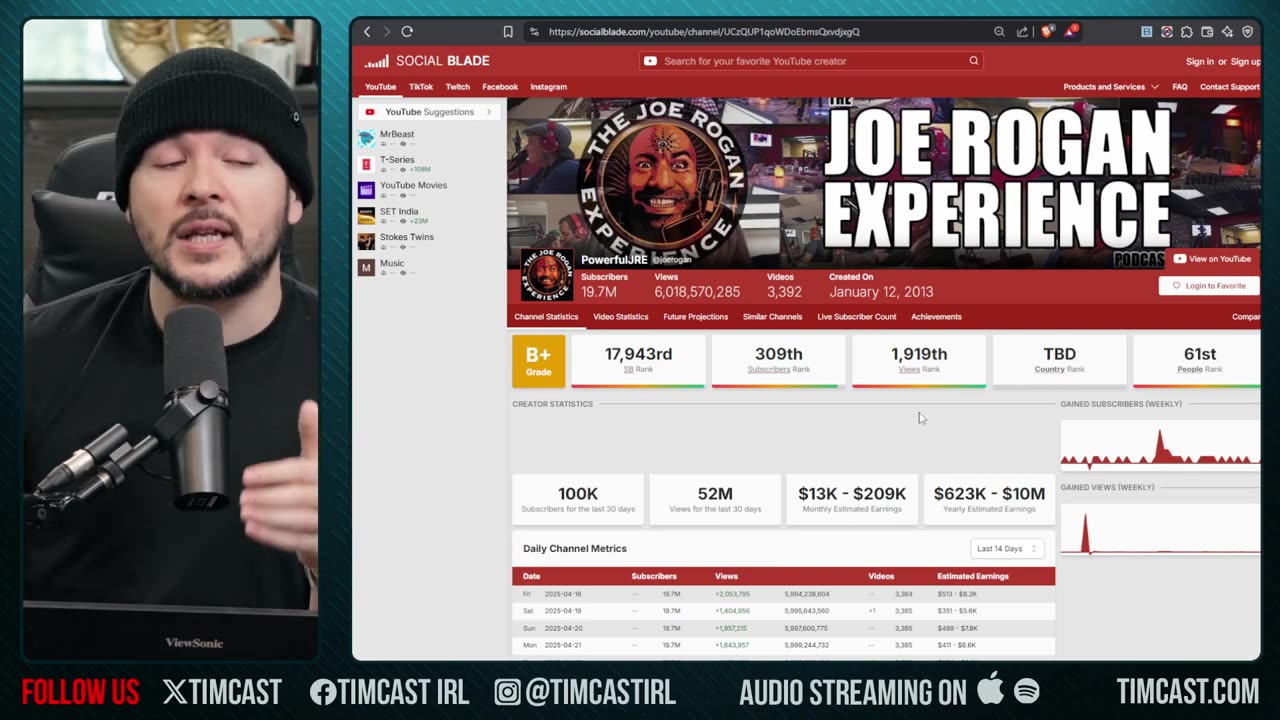Click the +2,053,795 views cell

(x=732, y=594)
